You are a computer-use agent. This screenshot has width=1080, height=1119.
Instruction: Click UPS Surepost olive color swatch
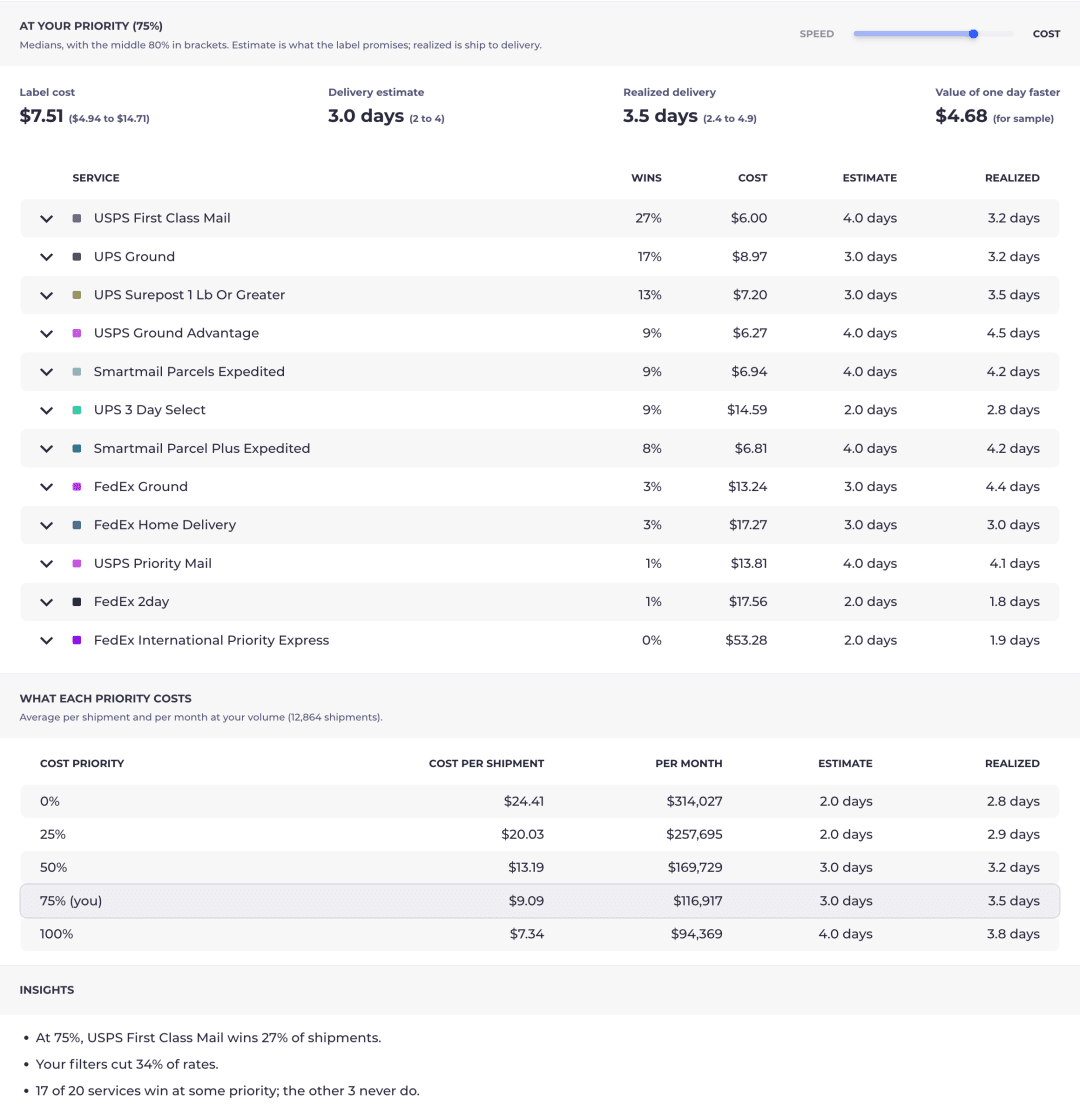(77, 295)
